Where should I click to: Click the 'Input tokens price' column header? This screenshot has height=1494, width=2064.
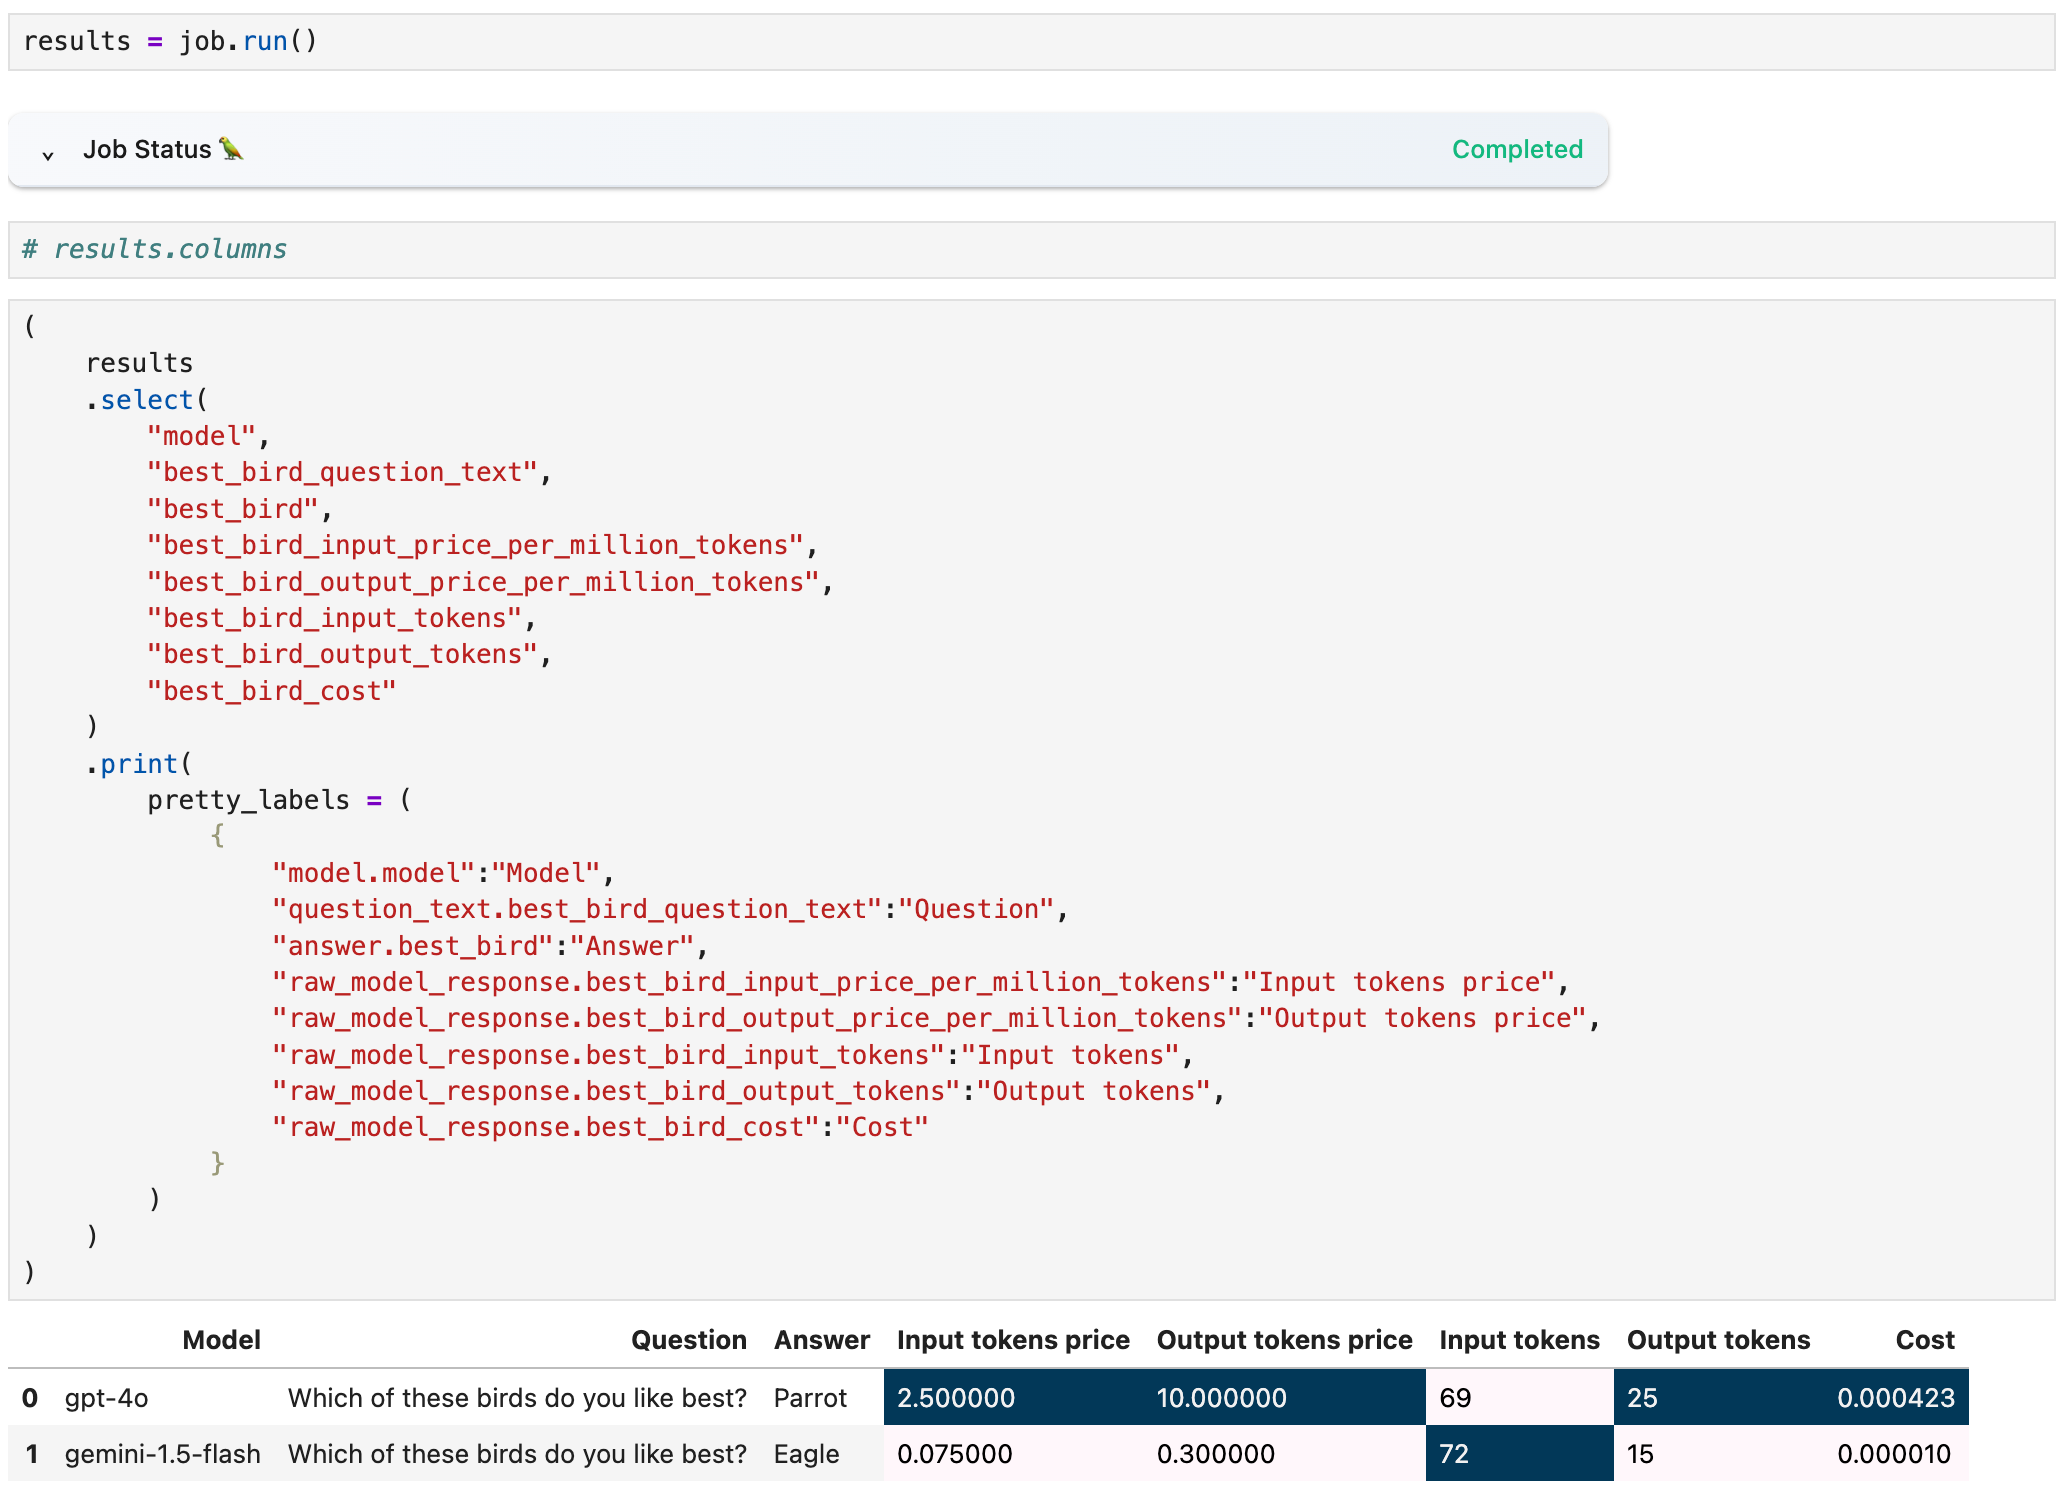[x=1013, y=1340]
